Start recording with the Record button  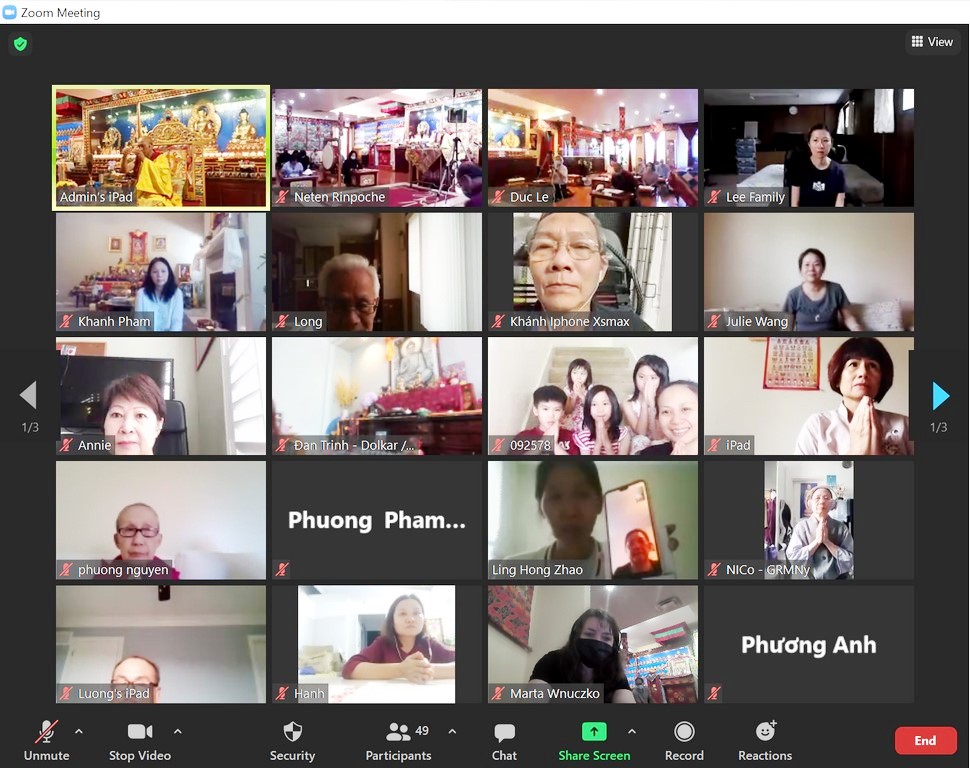click(x=684, y=741)
